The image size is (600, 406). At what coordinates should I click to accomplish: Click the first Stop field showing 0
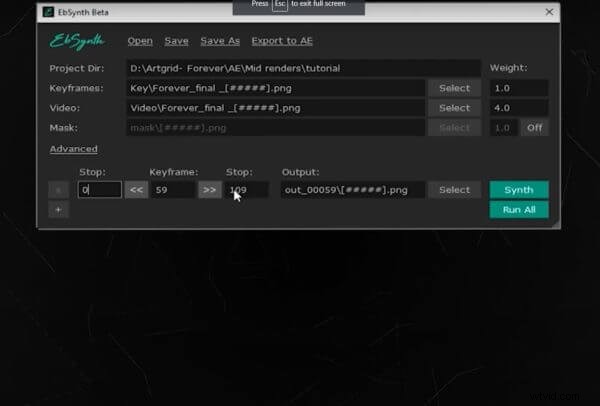[100, 190]
